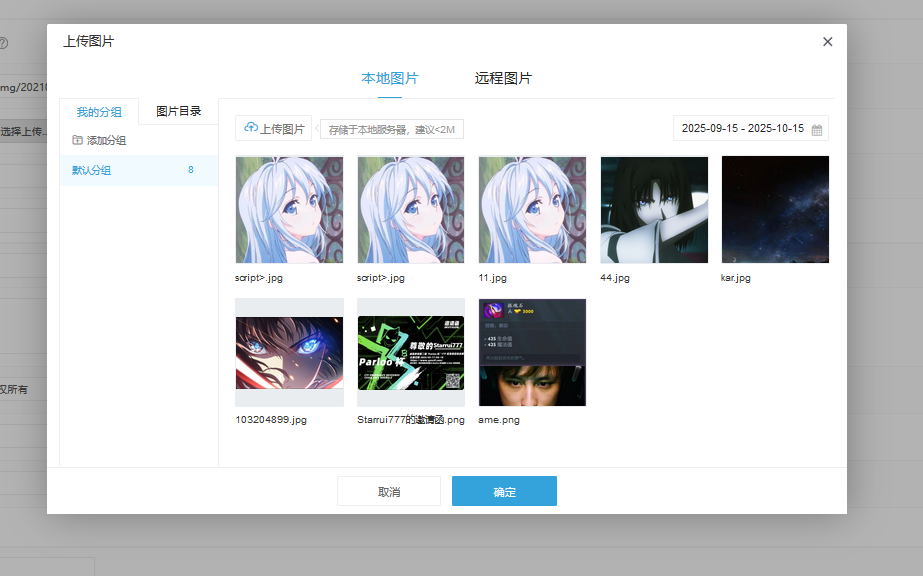
Task: Select the 11.jpg thumbnail
Action: (532, 210)
